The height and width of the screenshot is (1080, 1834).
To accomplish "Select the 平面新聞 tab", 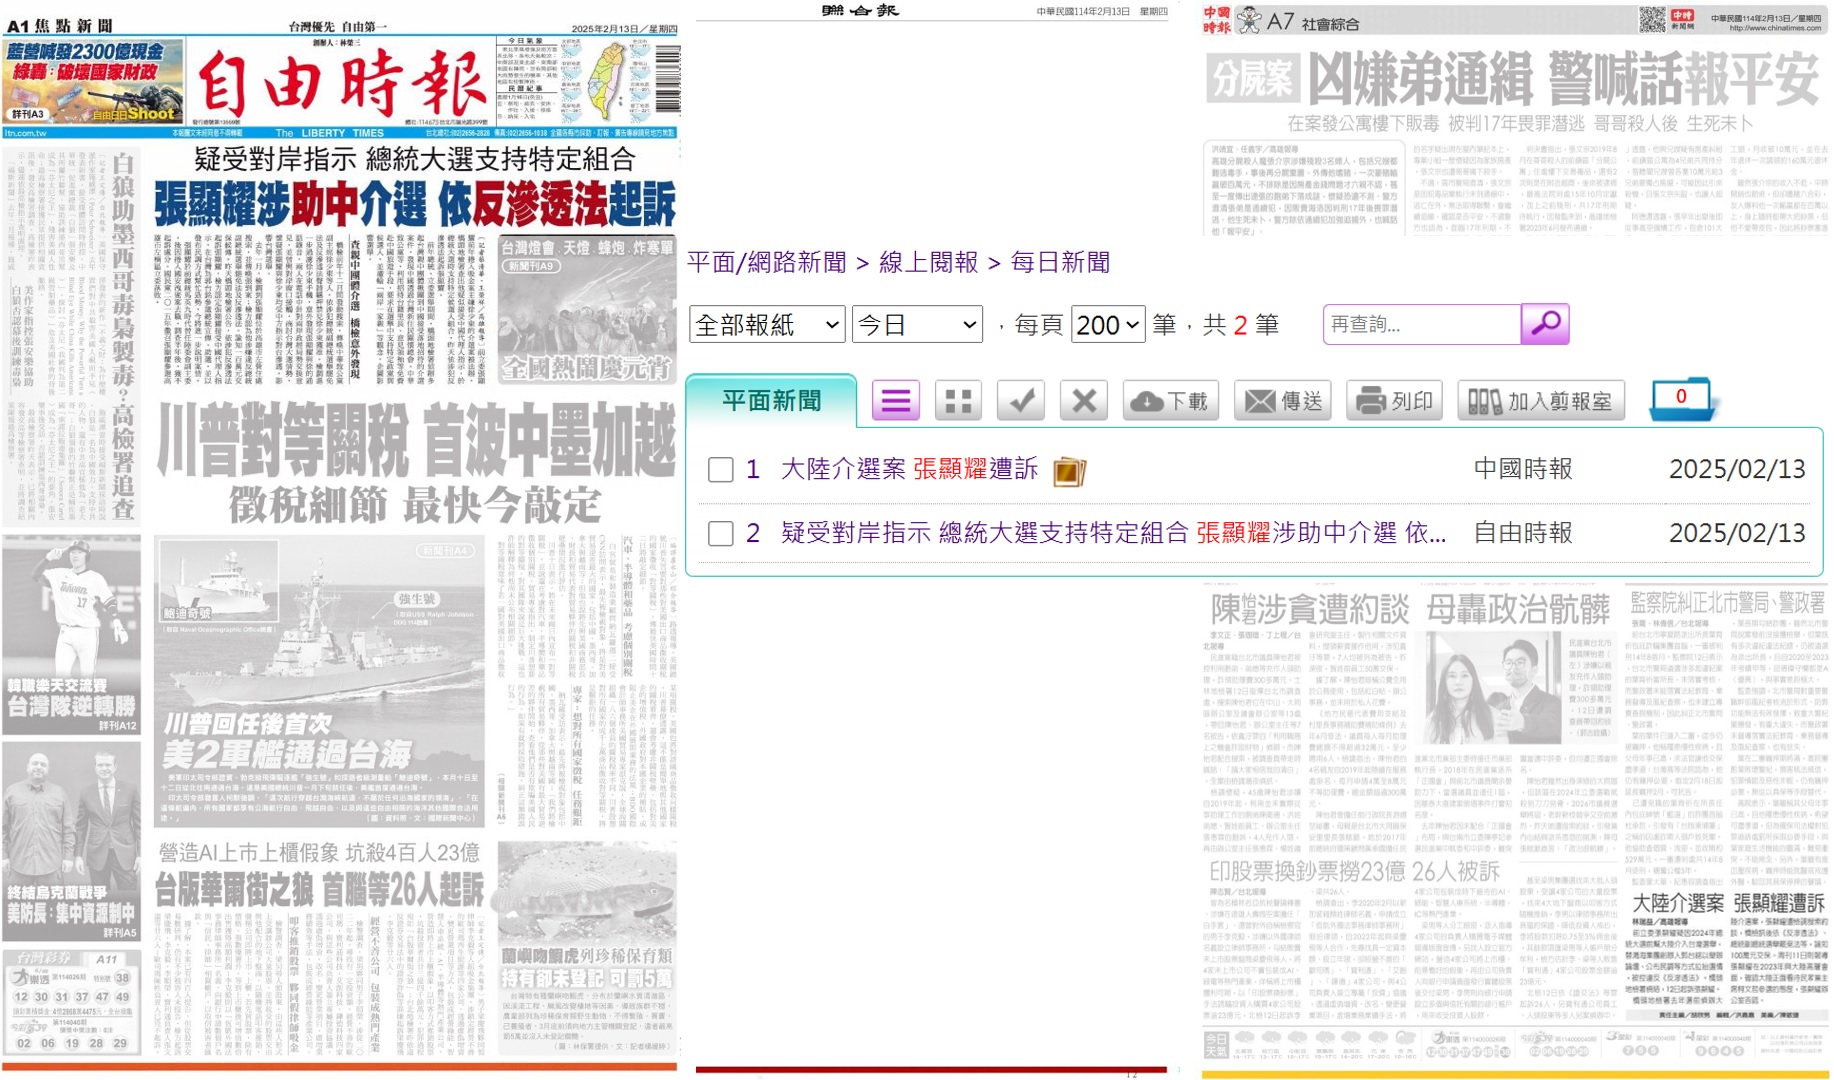I will click(771, 401).
